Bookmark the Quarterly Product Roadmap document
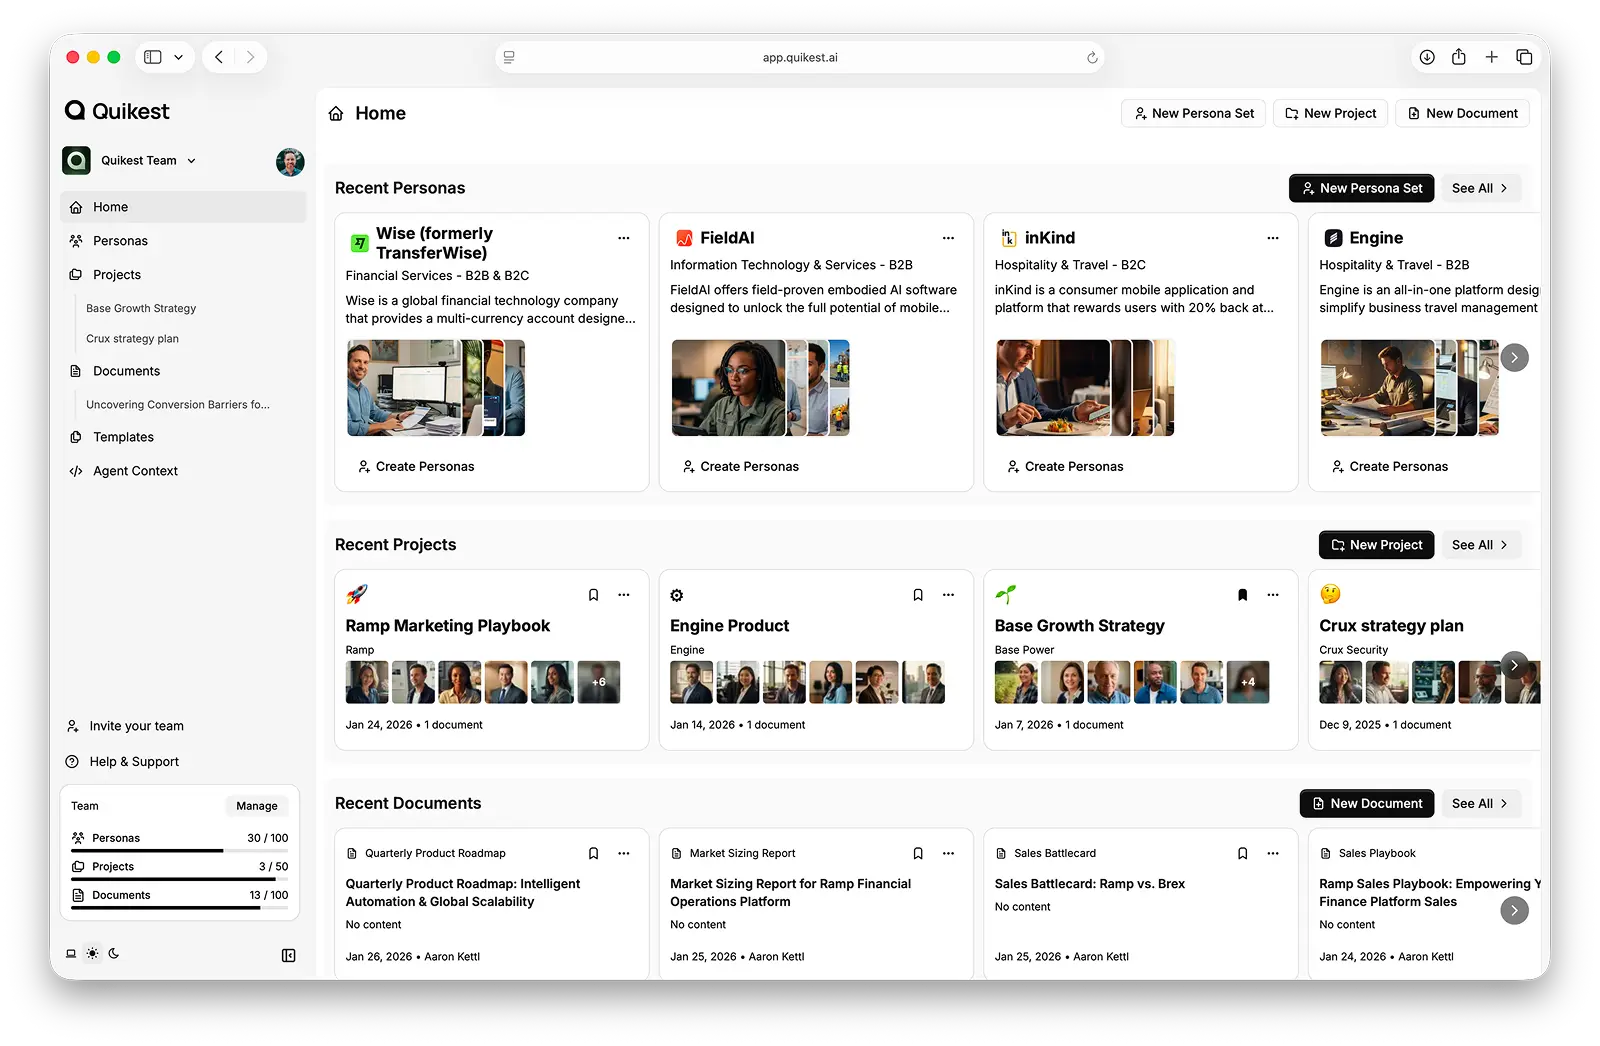The height and width of the screenshot is (1046, 1600). pyautogui.click(x=594, y=854)
